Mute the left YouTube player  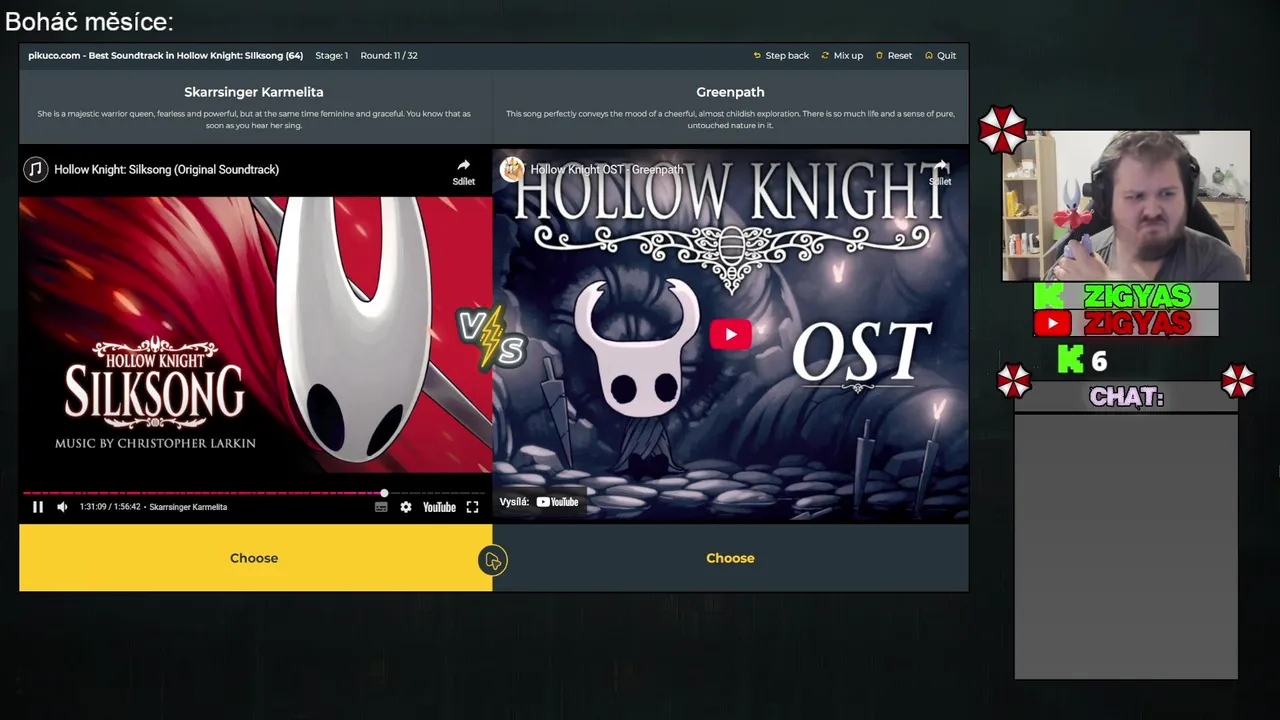pyautogui.click(x=62, y=507)
